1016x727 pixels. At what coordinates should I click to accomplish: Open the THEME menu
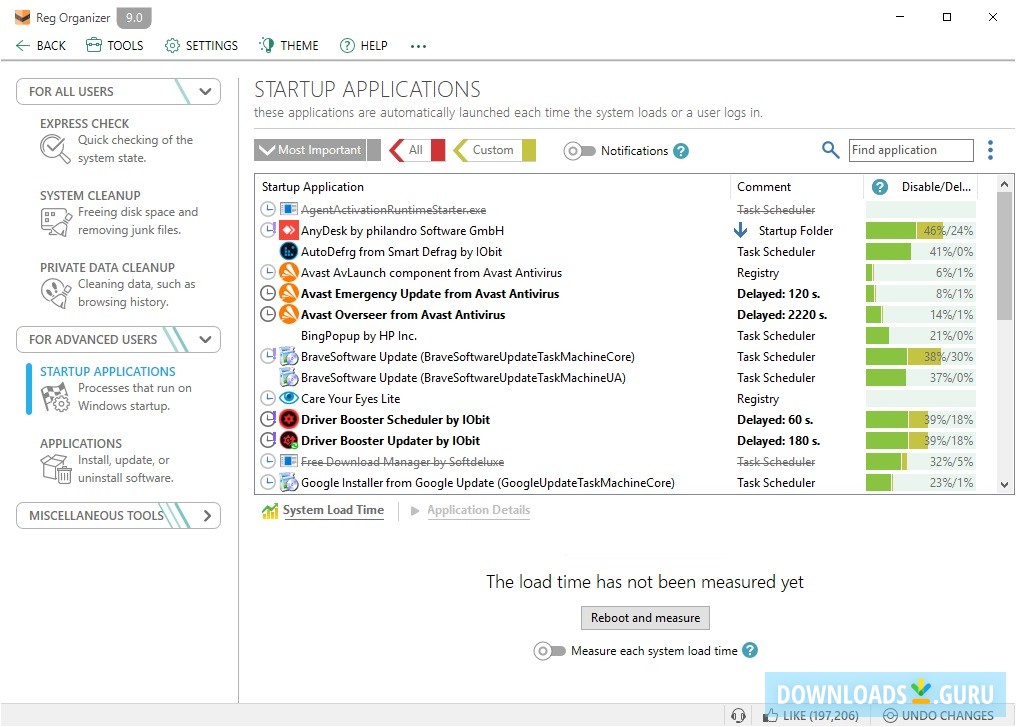(288, 45)
